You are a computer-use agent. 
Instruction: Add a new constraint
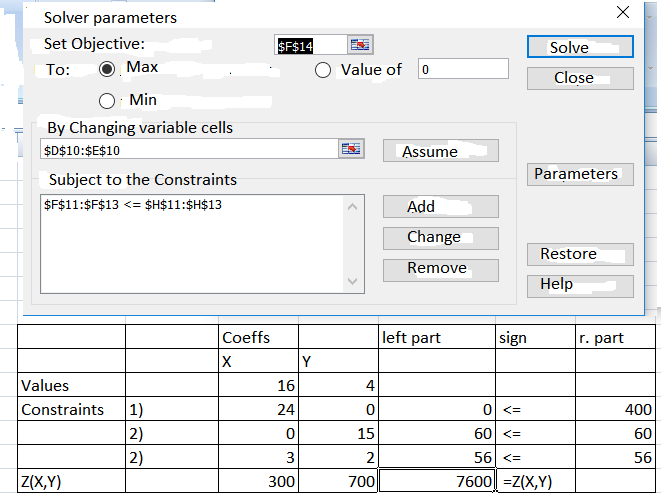click(x=440, y=206)
